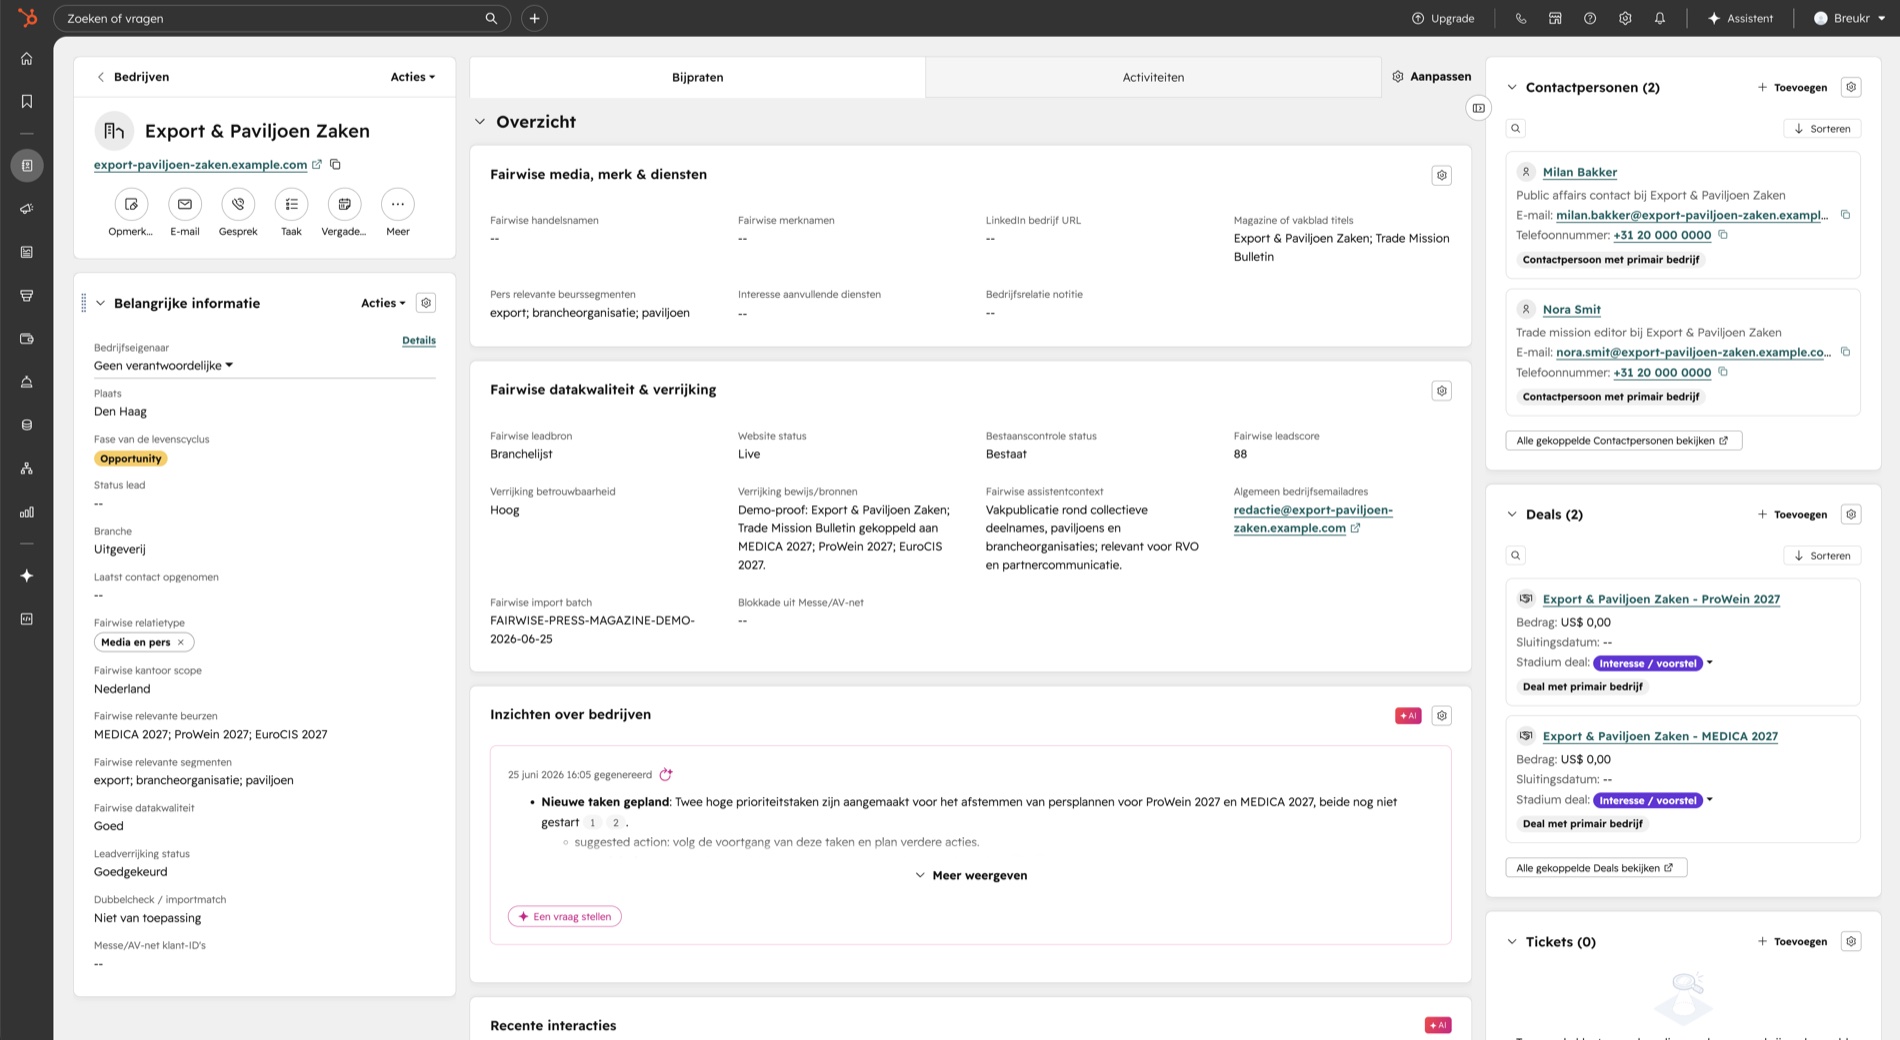Collapse the Tickets section
Image resolution: width=1900 pixels, height=1040 pixels.
coord(1512,941)
